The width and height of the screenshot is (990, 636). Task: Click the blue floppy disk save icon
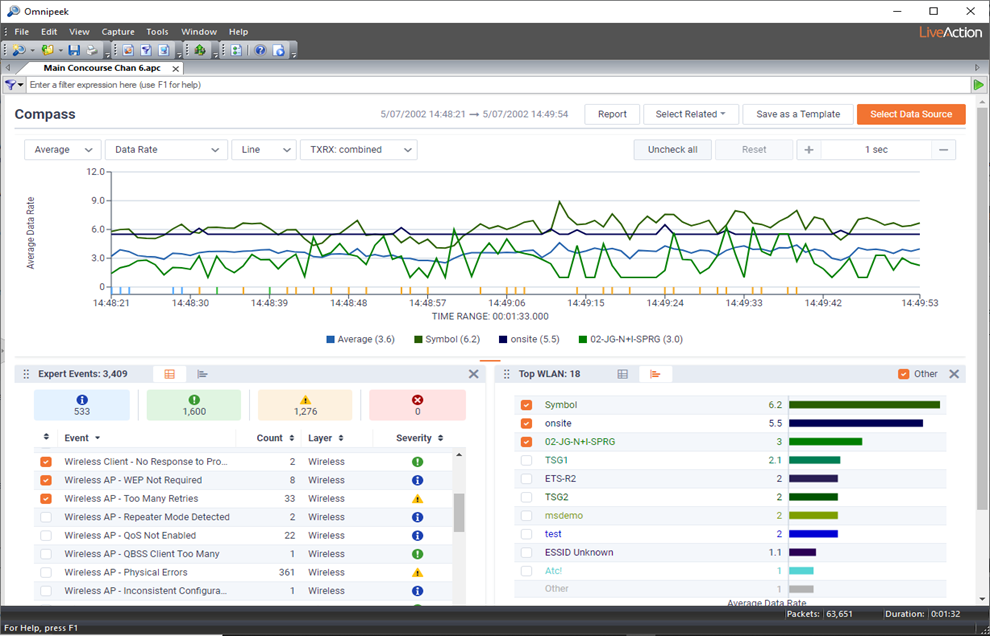pos(75,50)
